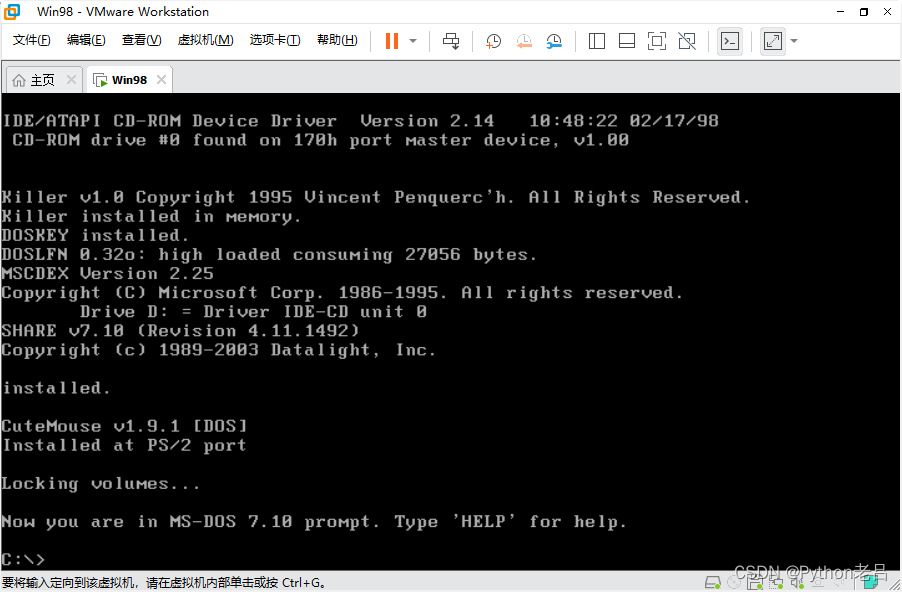
Task: Open the 编辑(E) menu
Action: [x=86, y=40]
